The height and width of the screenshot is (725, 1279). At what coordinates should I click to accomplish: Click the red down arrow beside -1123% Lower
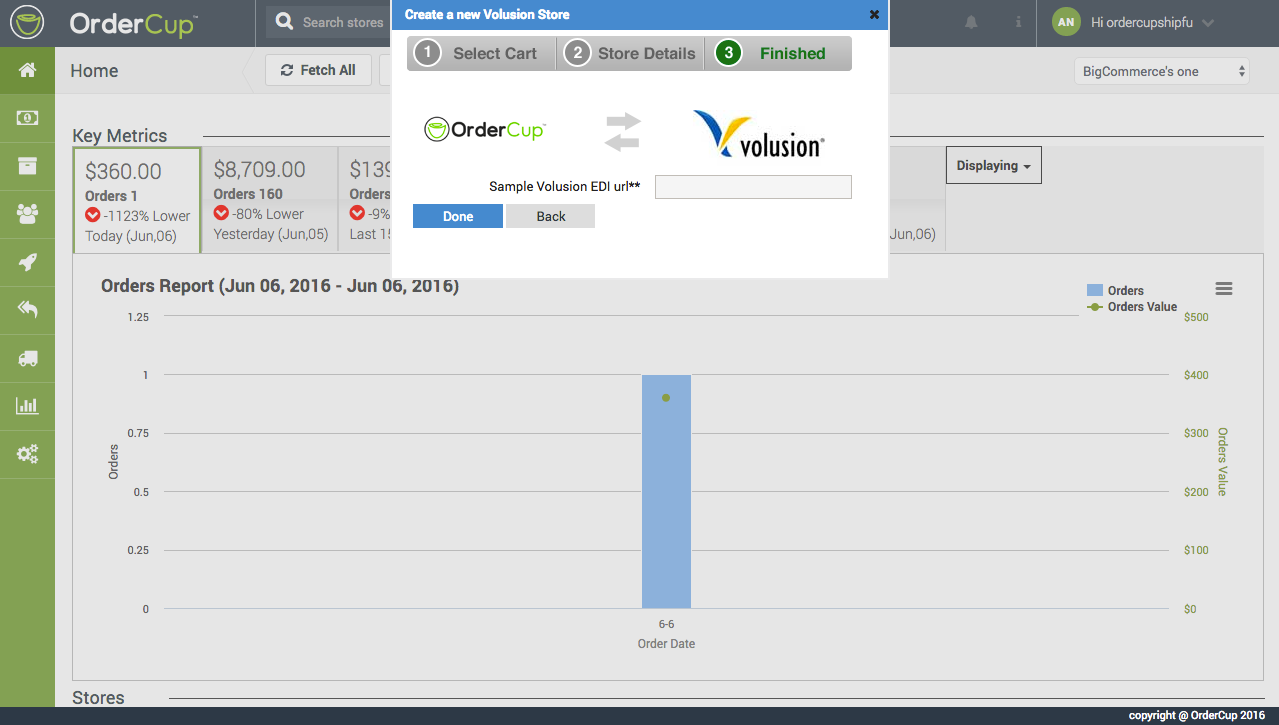tap(93, 216)
